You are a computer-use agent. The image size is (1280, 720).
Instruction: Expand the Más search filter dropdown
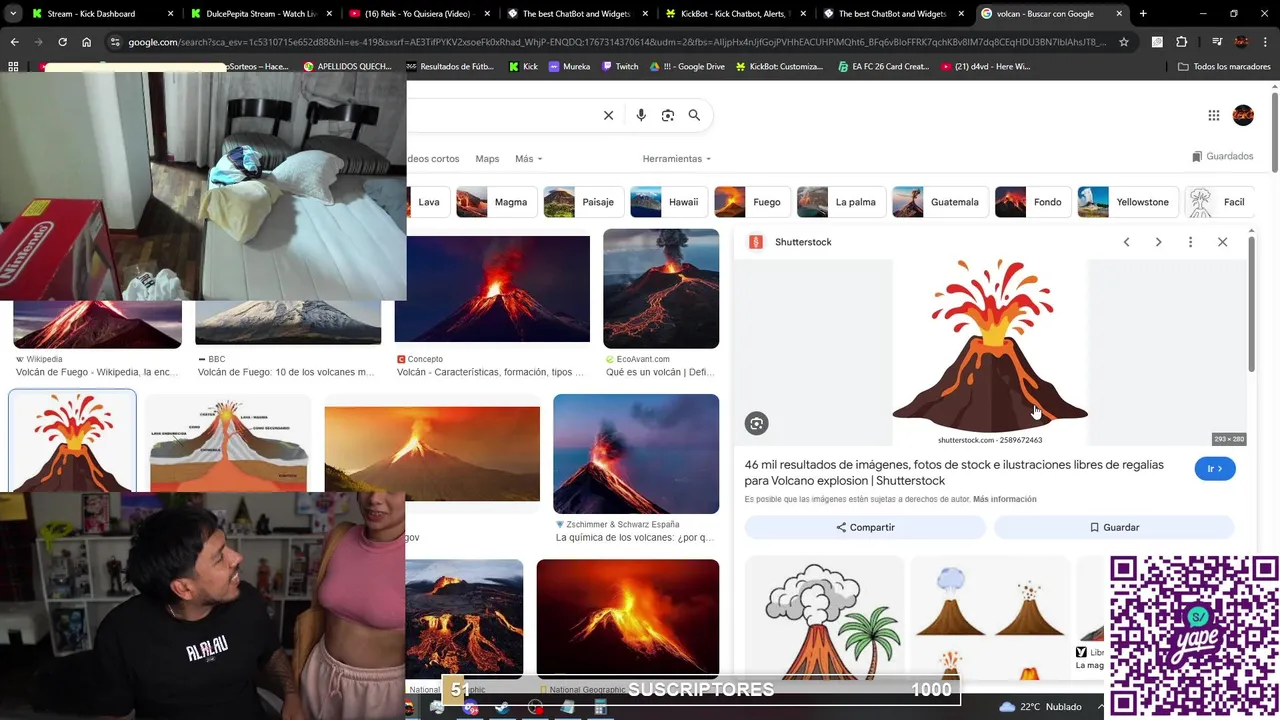tap(528, 159)
